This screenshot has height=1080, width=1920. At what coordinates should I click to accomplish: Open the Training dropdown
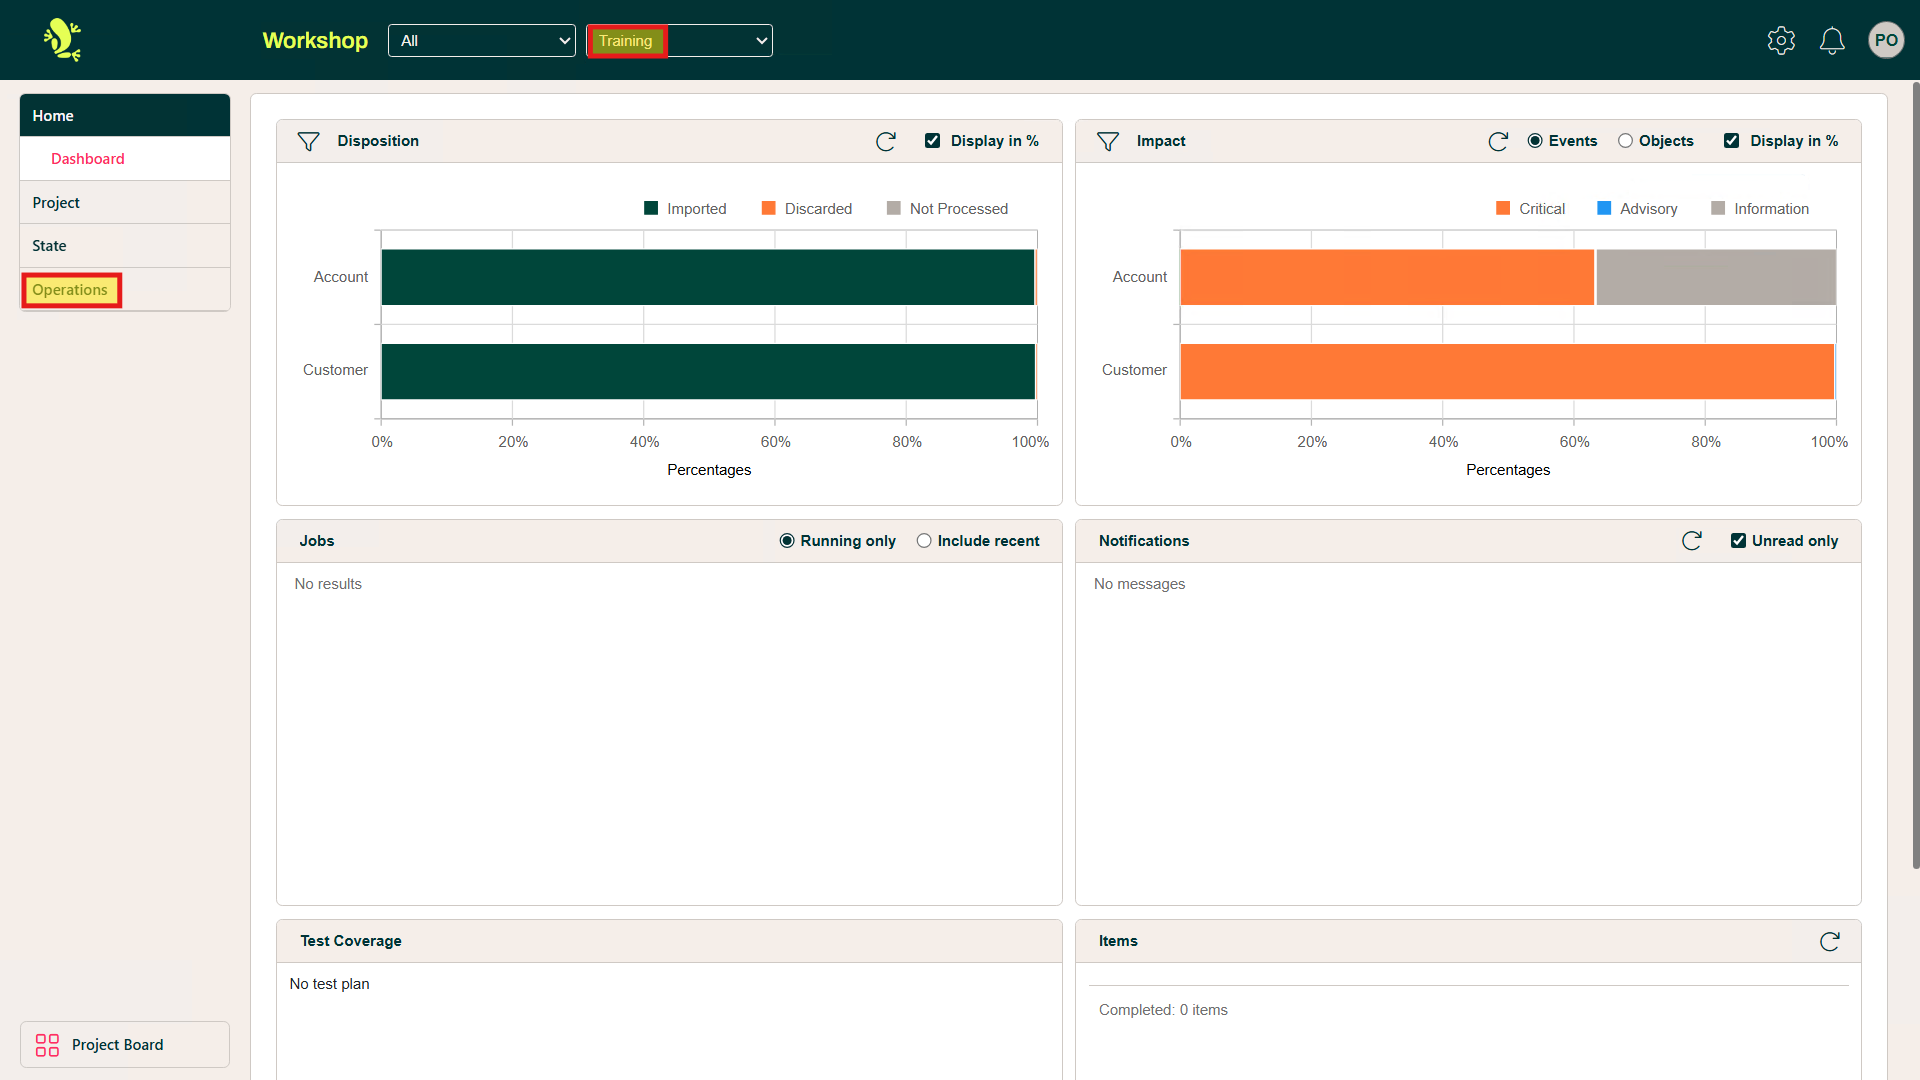point(679,41)
